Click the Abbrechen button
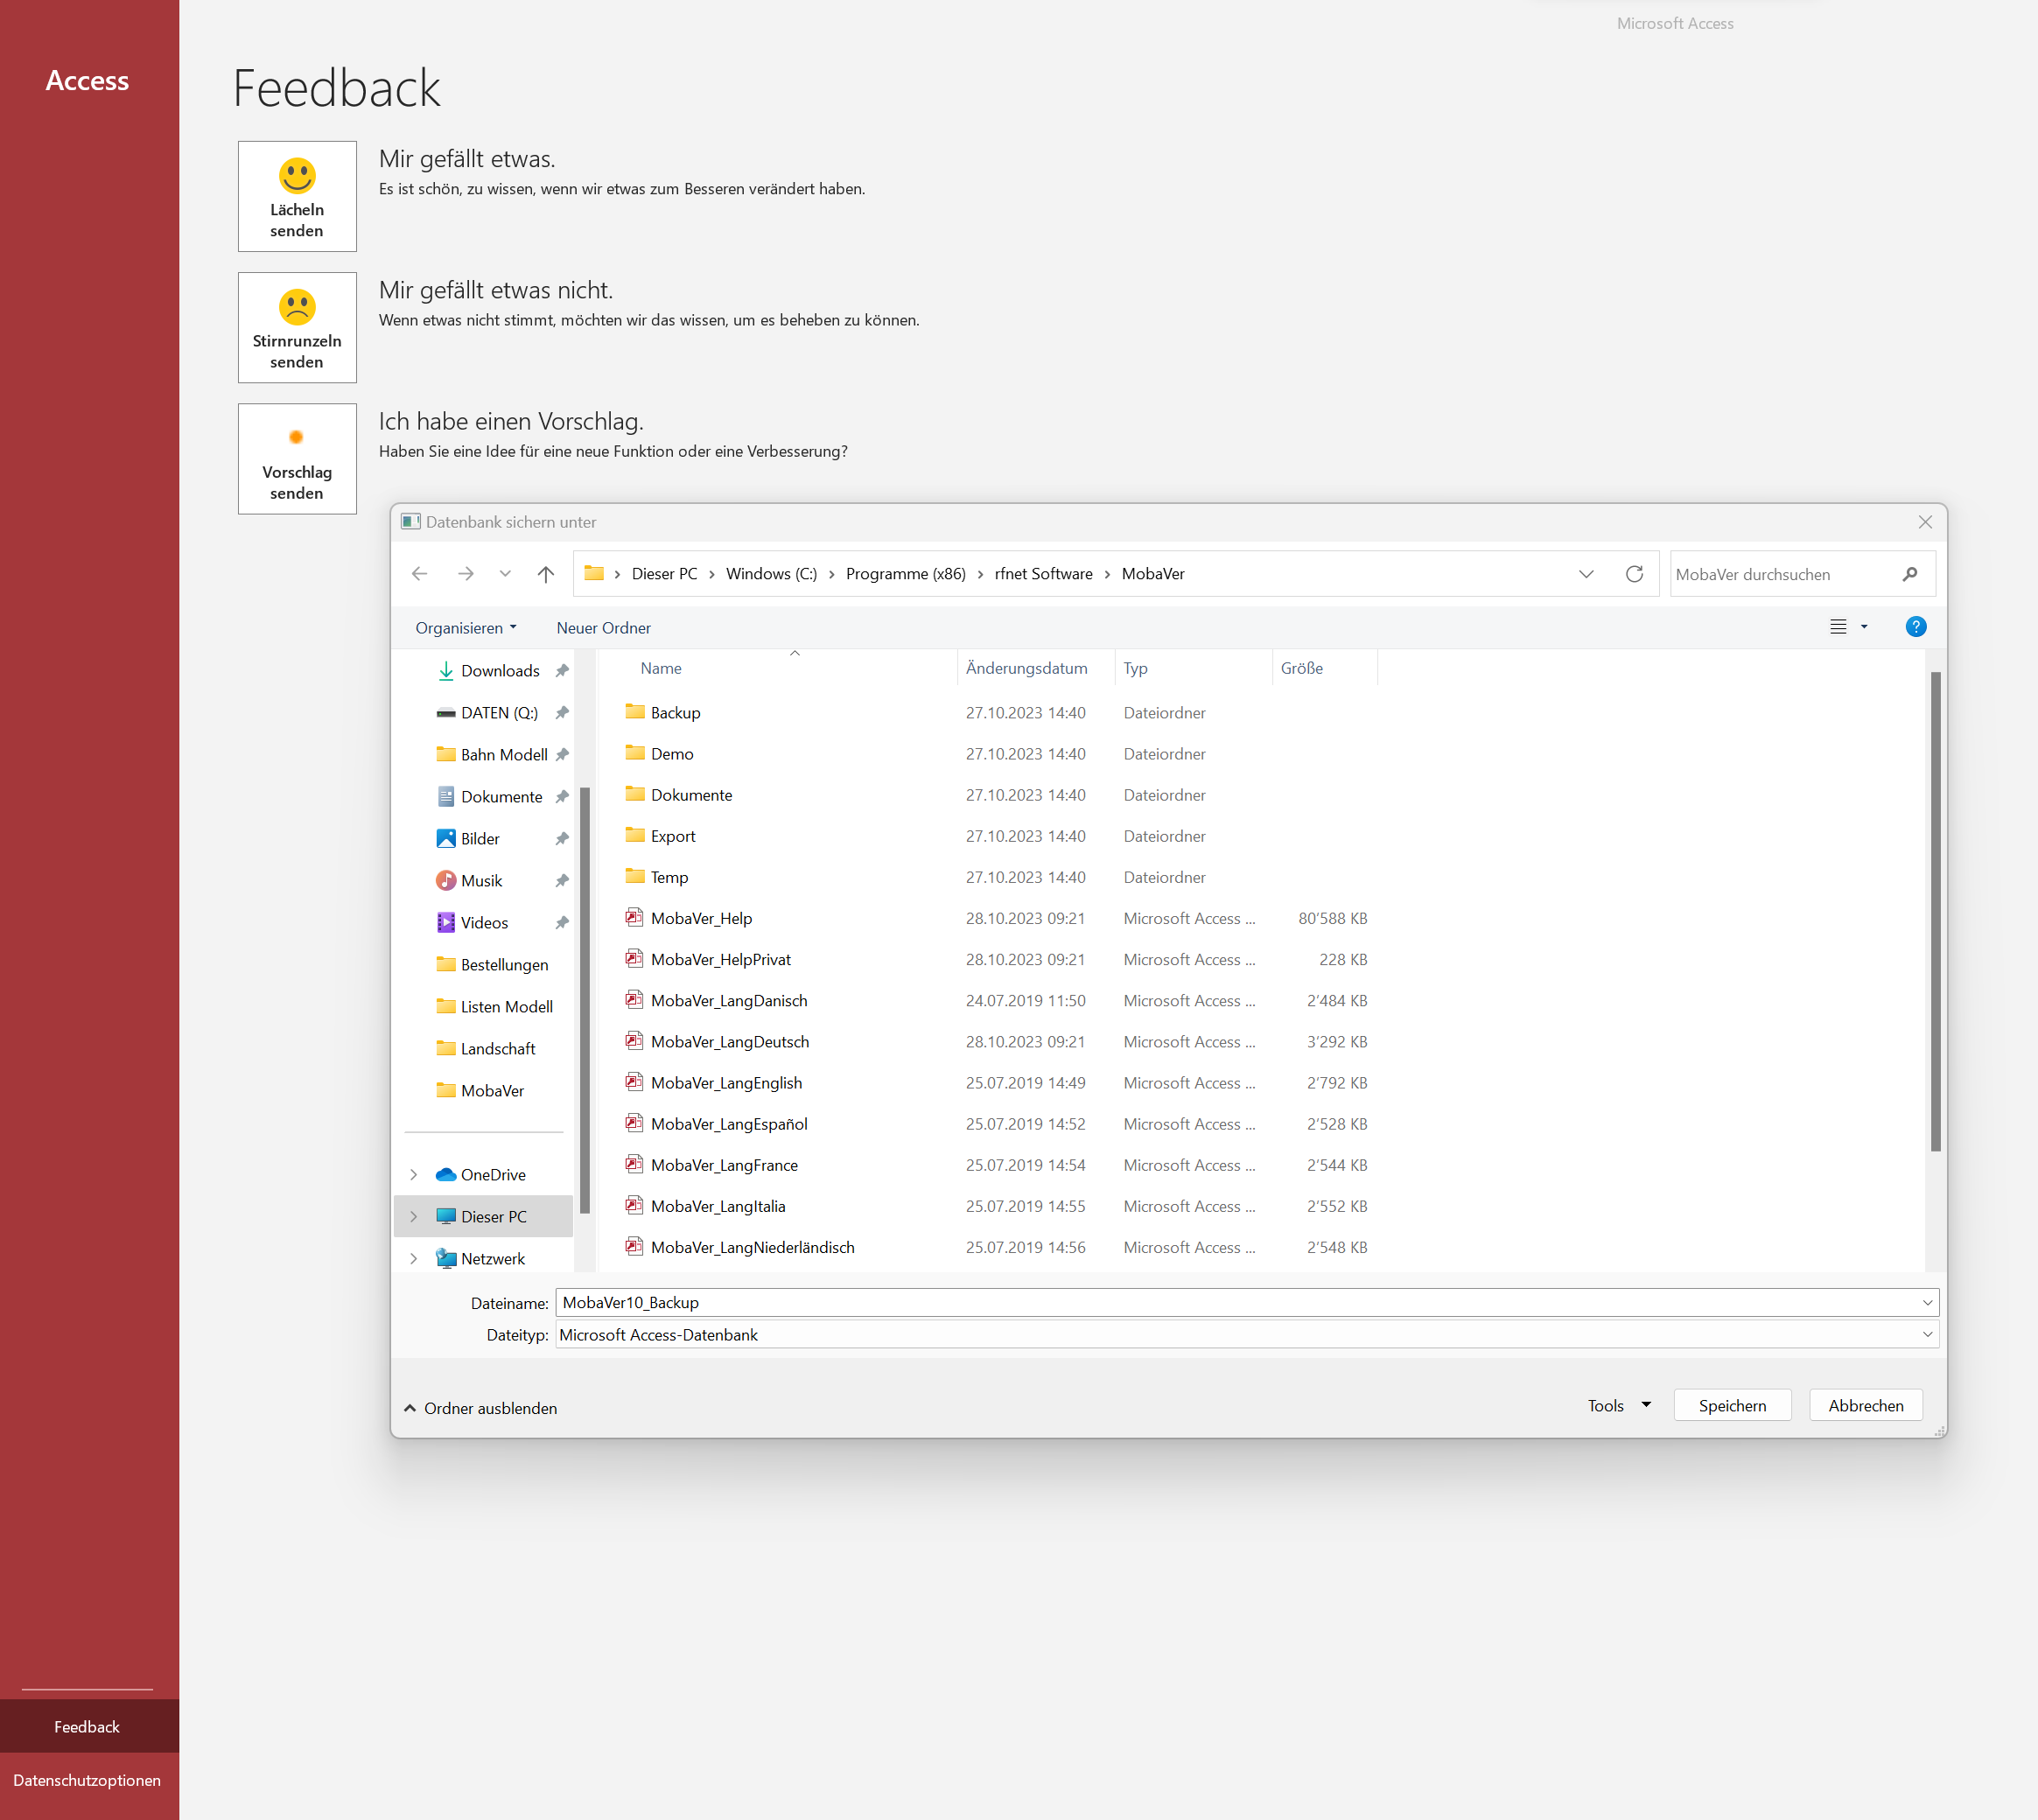This screenshot has height=1820, width=2038. (x=1865, y=1406)
